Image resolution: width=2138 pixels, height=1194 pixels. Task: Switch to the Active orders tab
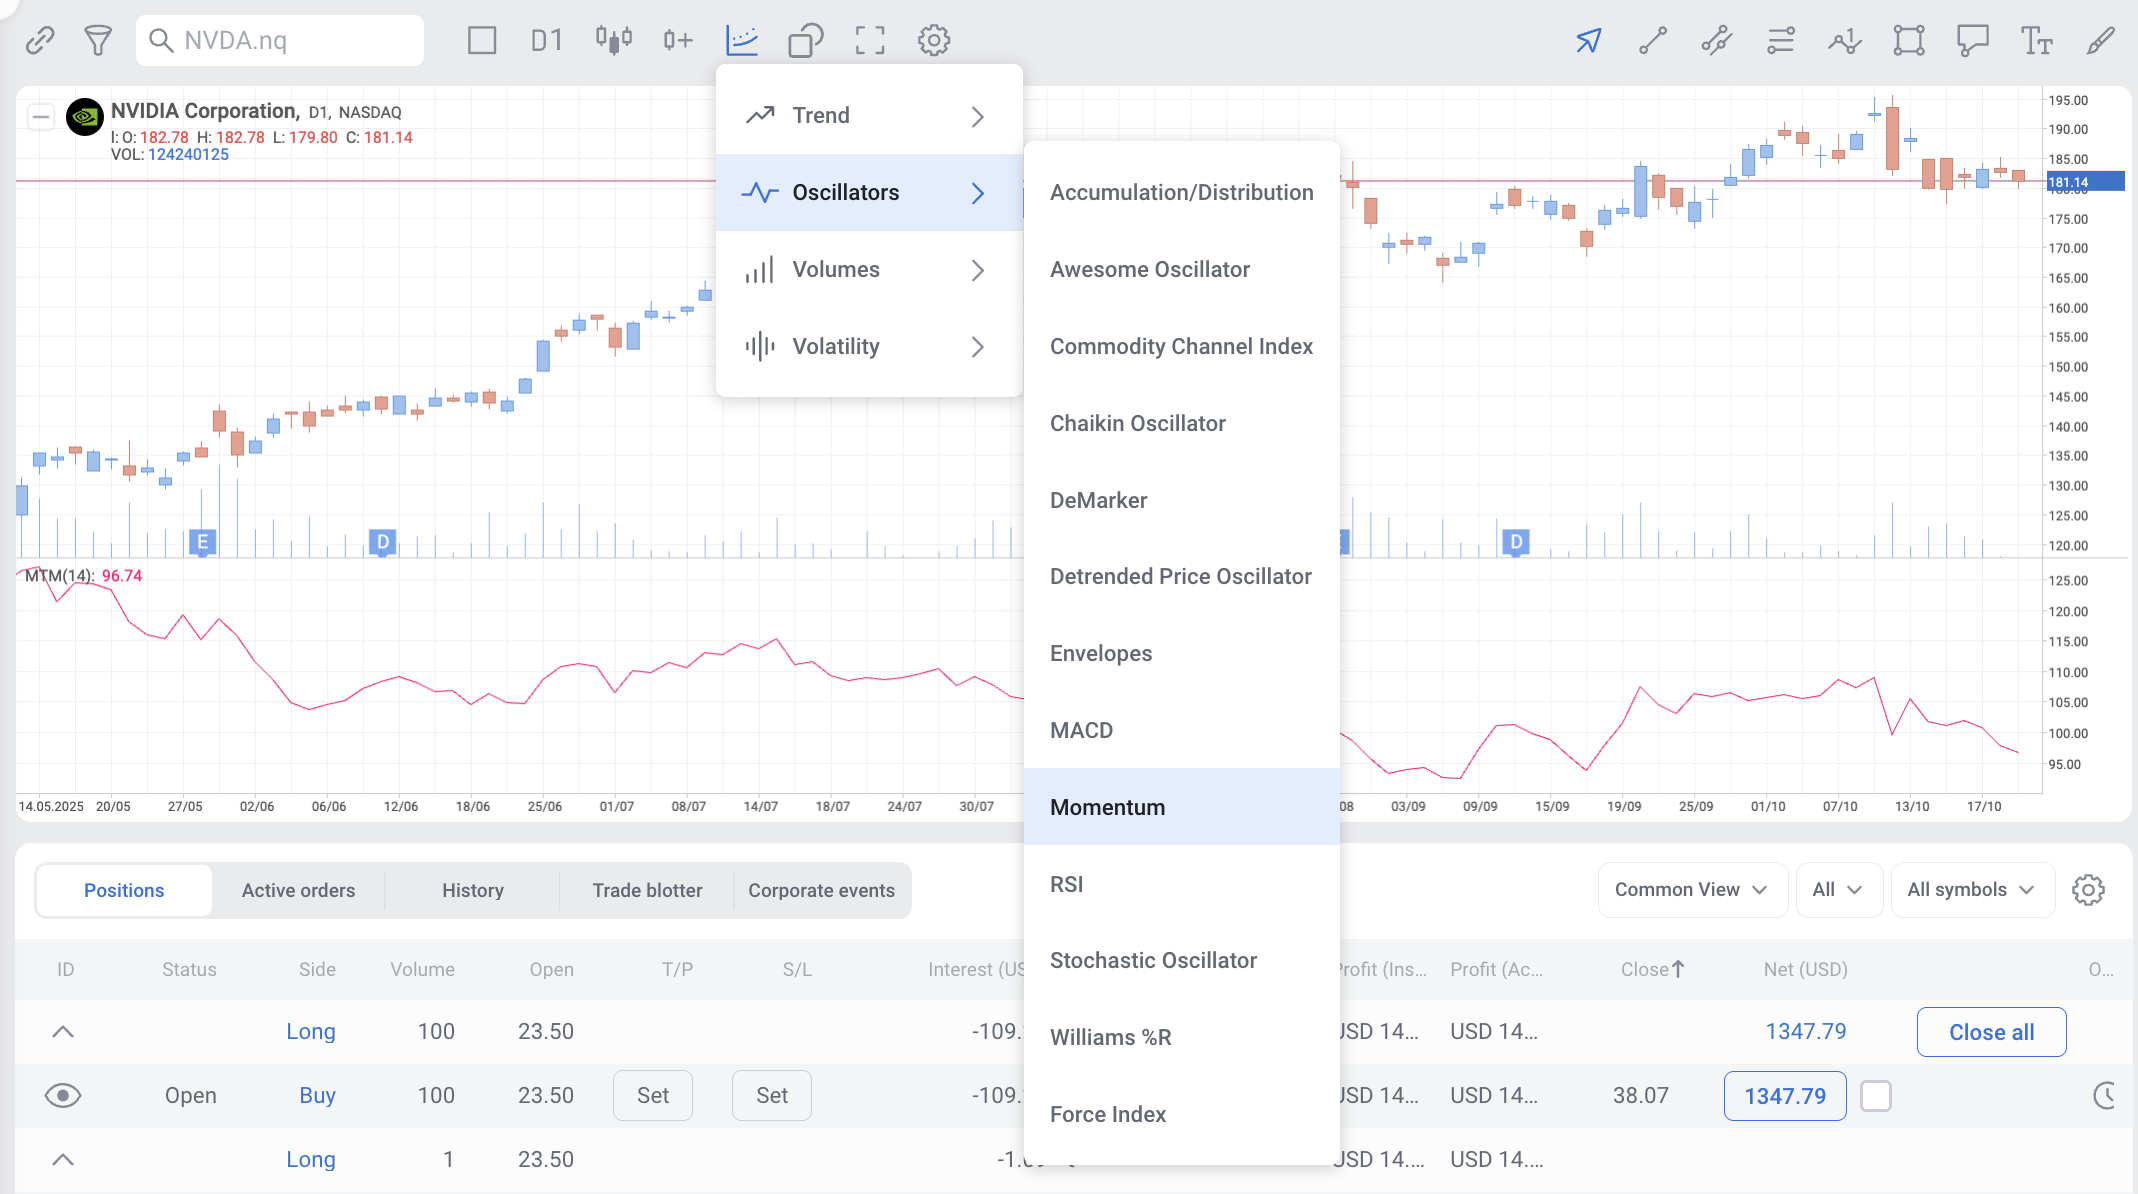tap(298, 890)
